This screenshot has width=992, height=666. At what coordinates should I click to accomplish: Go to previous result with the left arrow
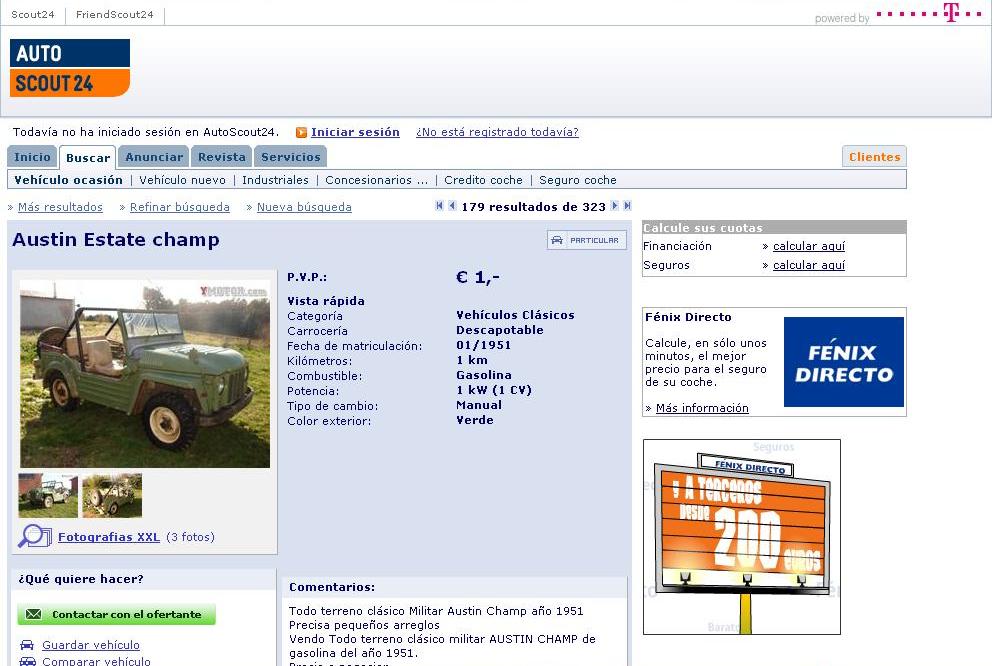tap(452, 206)
